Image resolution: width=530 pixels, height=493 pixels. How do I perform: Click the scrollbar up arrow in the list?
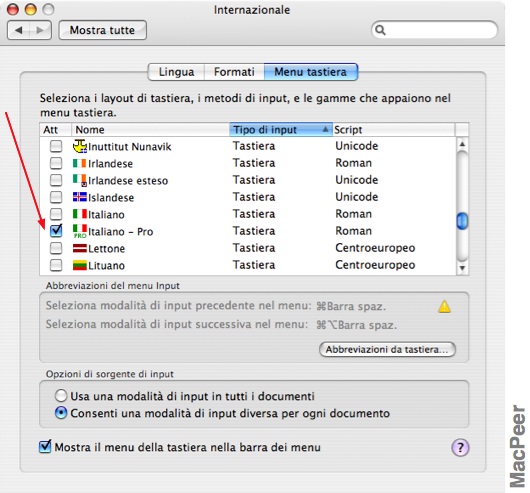click(x=462, y=144)
